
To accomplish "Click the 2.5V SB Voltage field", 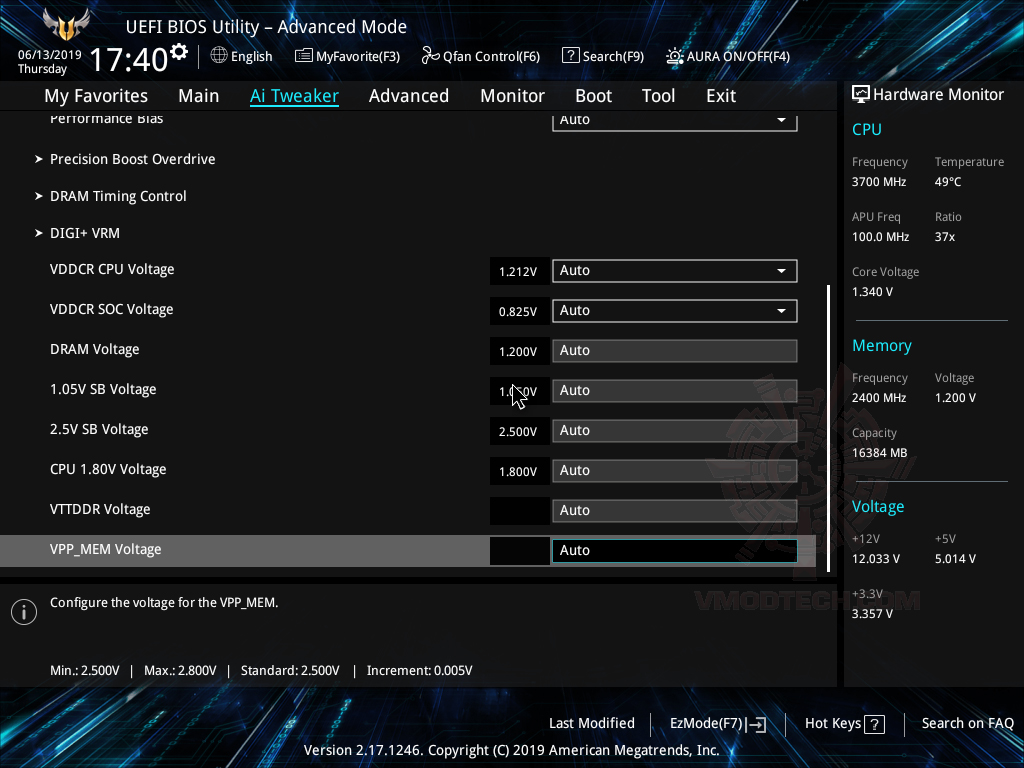I will point(675,431).
